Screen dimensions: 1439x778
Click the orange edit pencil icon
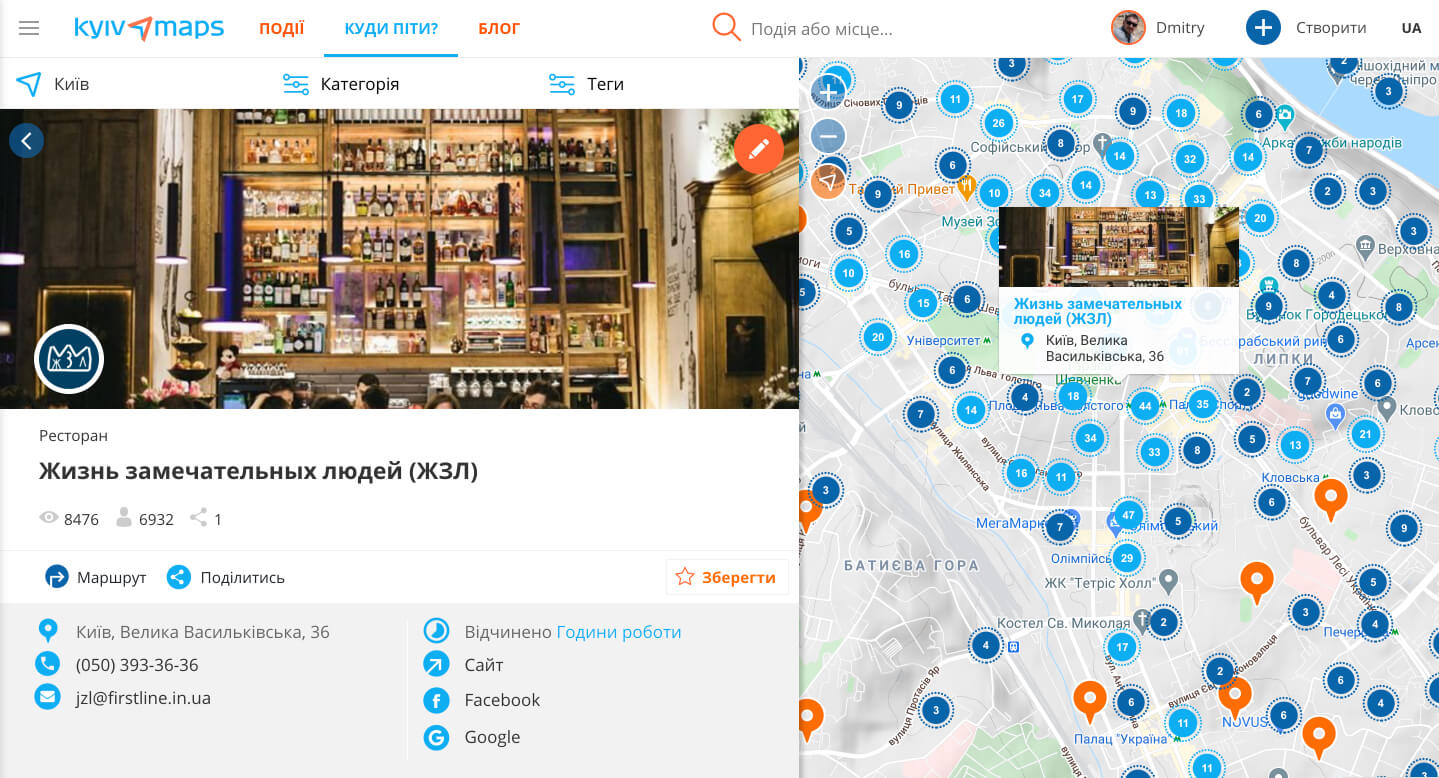[x=758, y=149]
